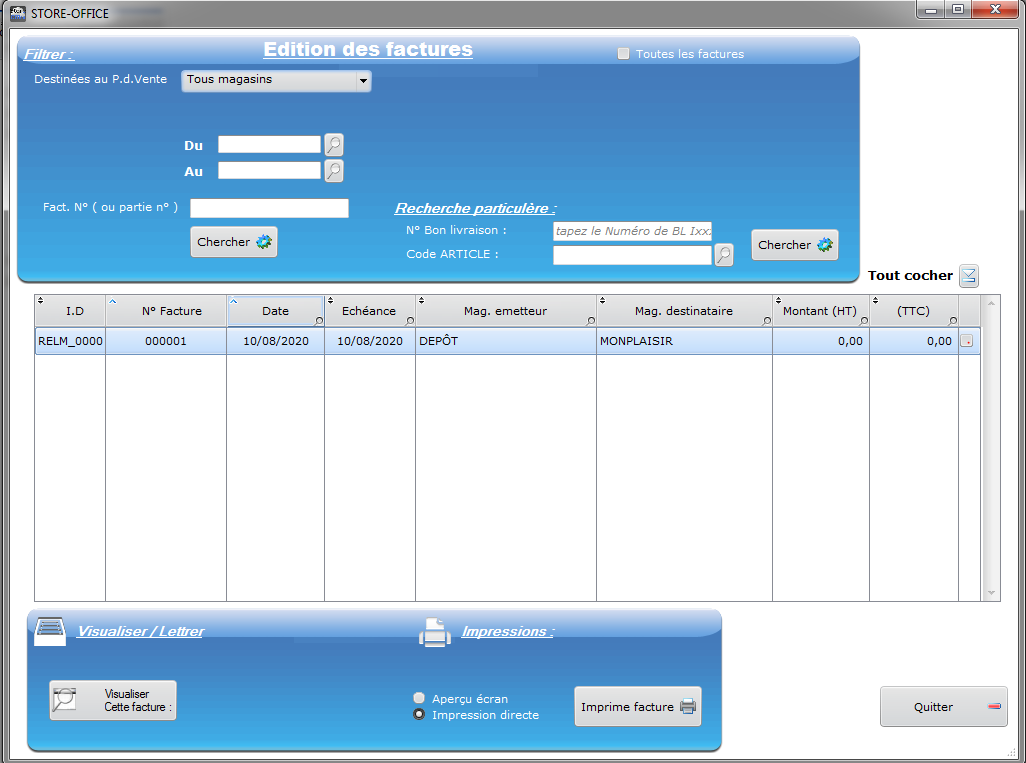1026x763 pixels.
Task: Sort the table by the Date column header
Action: pos(275,311)
